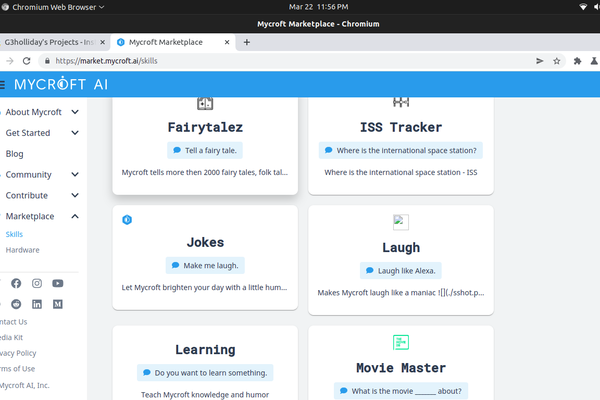Click 'Do you want to learn something.' chip
The height and width of the screenshot is (400, 600).
point(205,372)
